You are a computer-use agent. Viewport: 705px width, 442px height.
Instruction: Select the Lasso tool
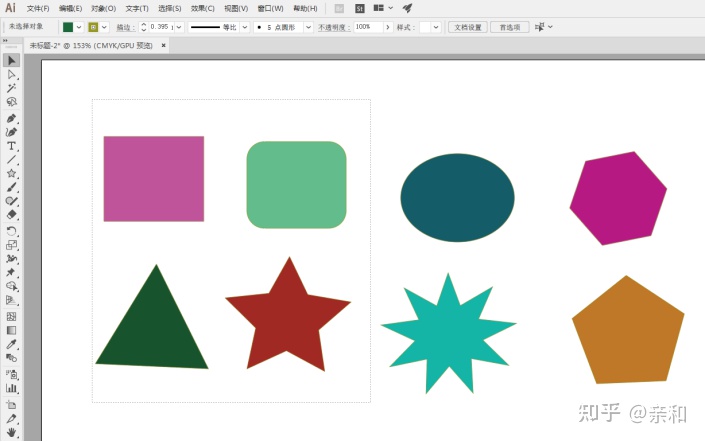[12, 102]
